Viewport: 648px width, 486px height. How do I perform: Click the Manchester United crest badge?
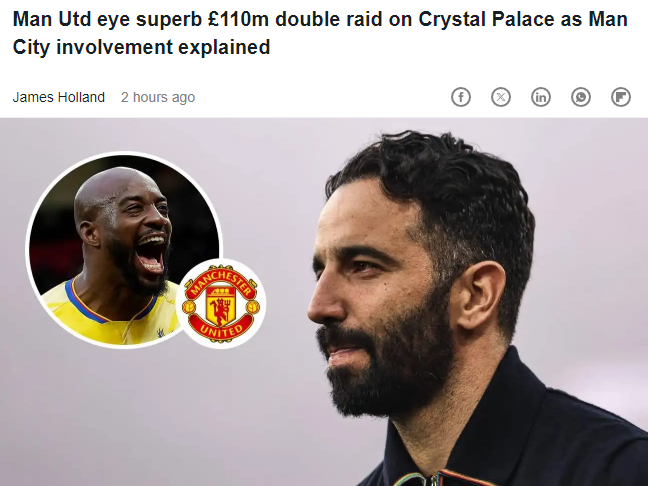pyautogui.click(x=221, y=304)
